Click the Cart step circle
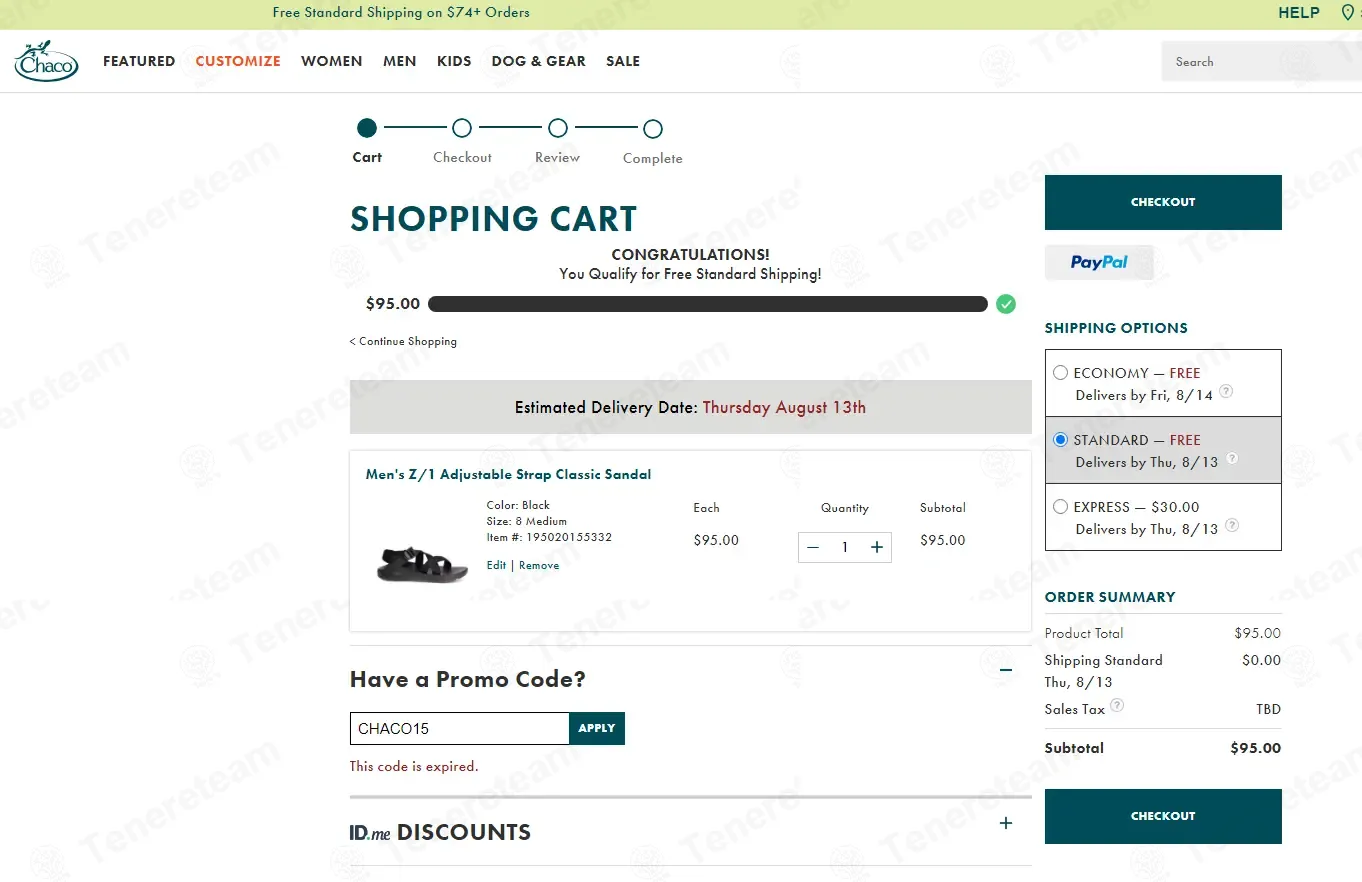Screen dimensions: 1362x882 point(367,128)
